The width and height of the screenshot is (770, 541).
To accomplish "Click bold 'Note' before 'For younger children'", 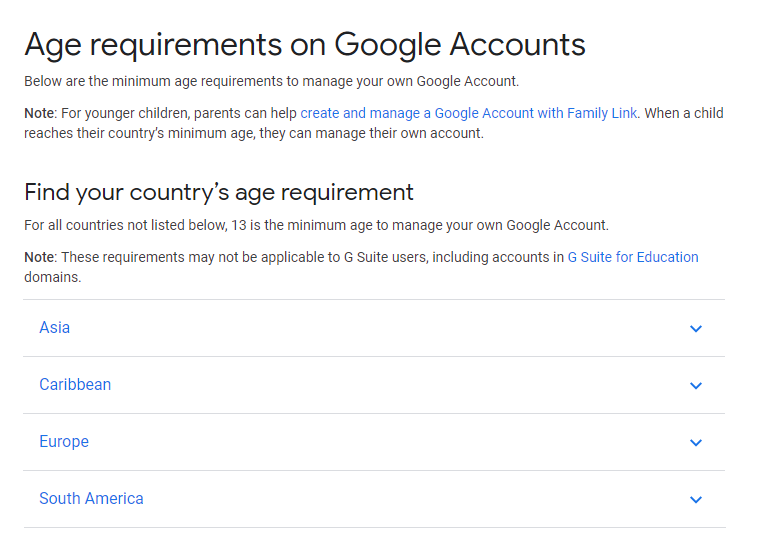I will click(39, 113).
